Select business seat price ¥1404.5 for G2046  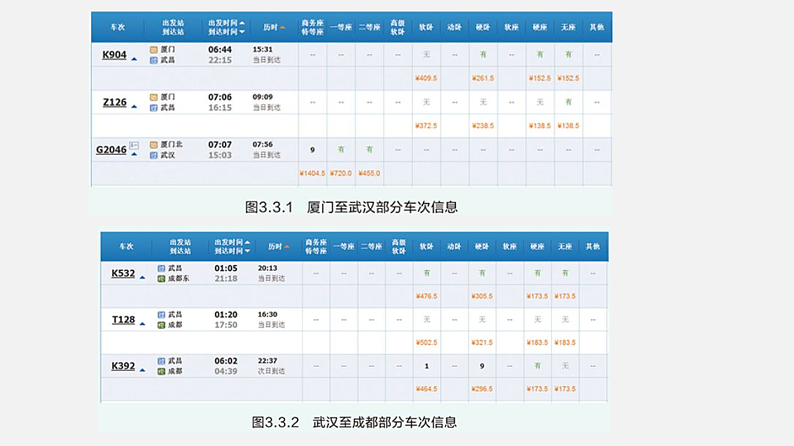pyautogui.click(x=312, y=174)
